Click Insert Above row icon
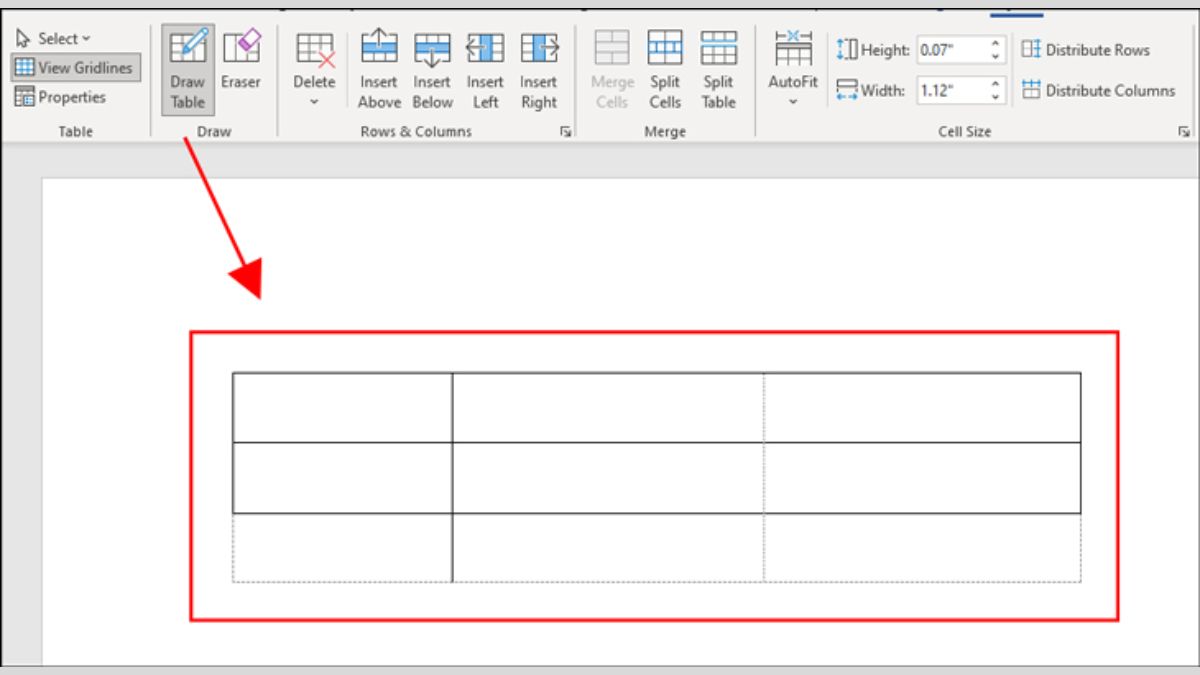Image resolution: width=1200 pixels, height=675 pixels. click(379, 69)
